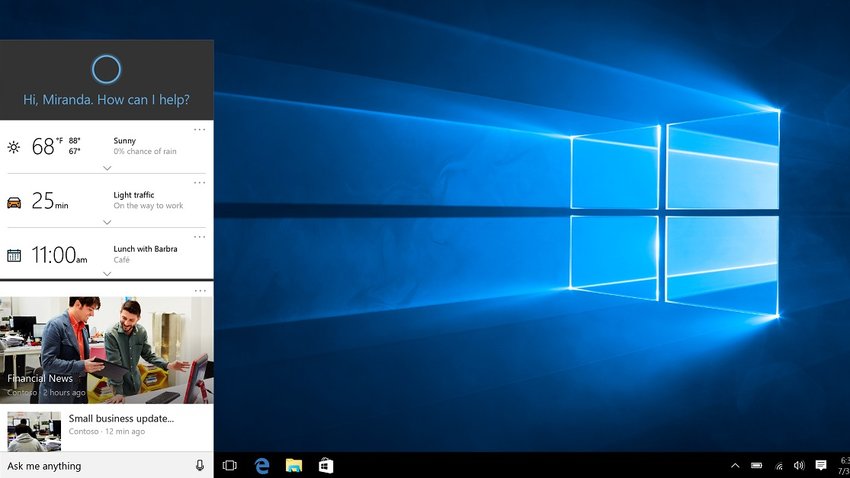Open File Explorer from the taskbar

click(x=294, y=466)
